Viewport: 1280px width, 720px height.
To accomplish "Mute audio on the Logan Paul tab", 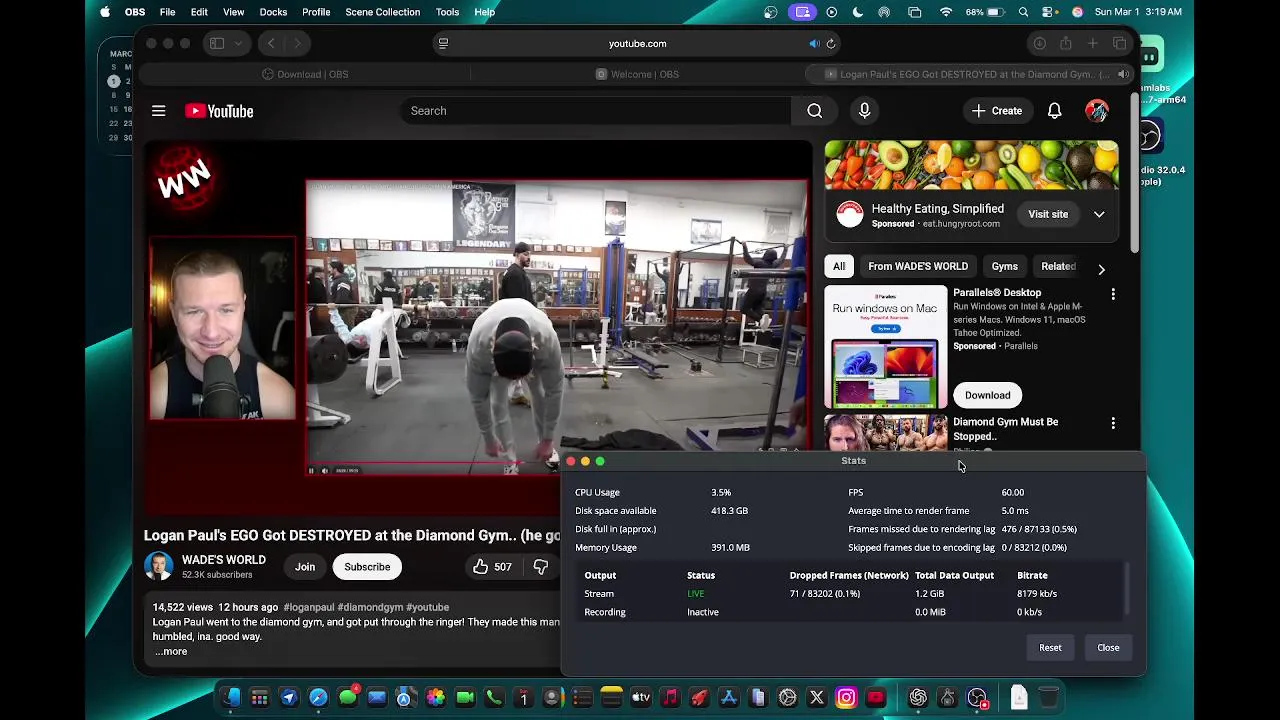I will pyautogui.click(x=1123, y=74).
